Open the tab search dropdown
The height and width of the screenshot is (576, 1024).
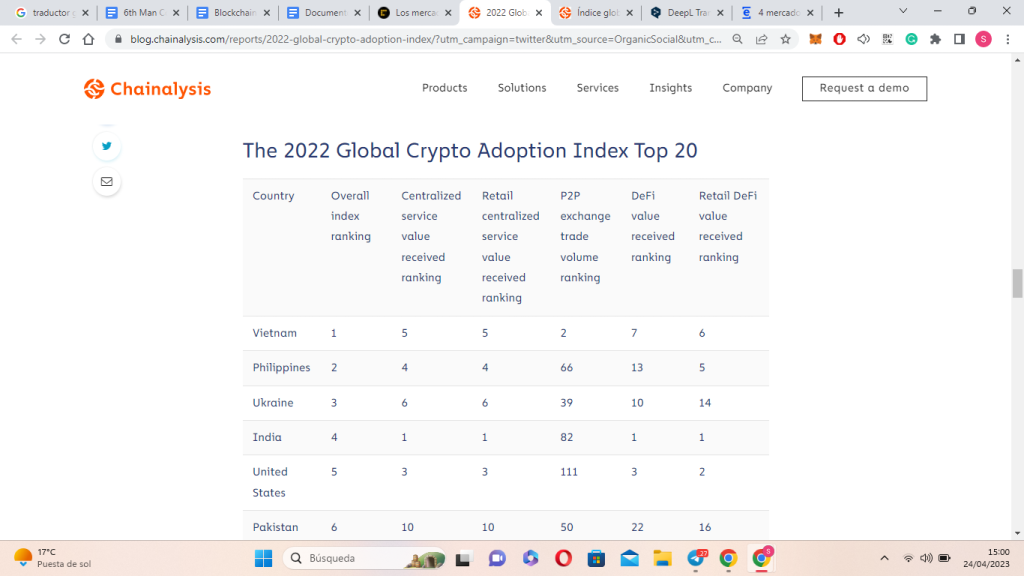pos(903,11)
